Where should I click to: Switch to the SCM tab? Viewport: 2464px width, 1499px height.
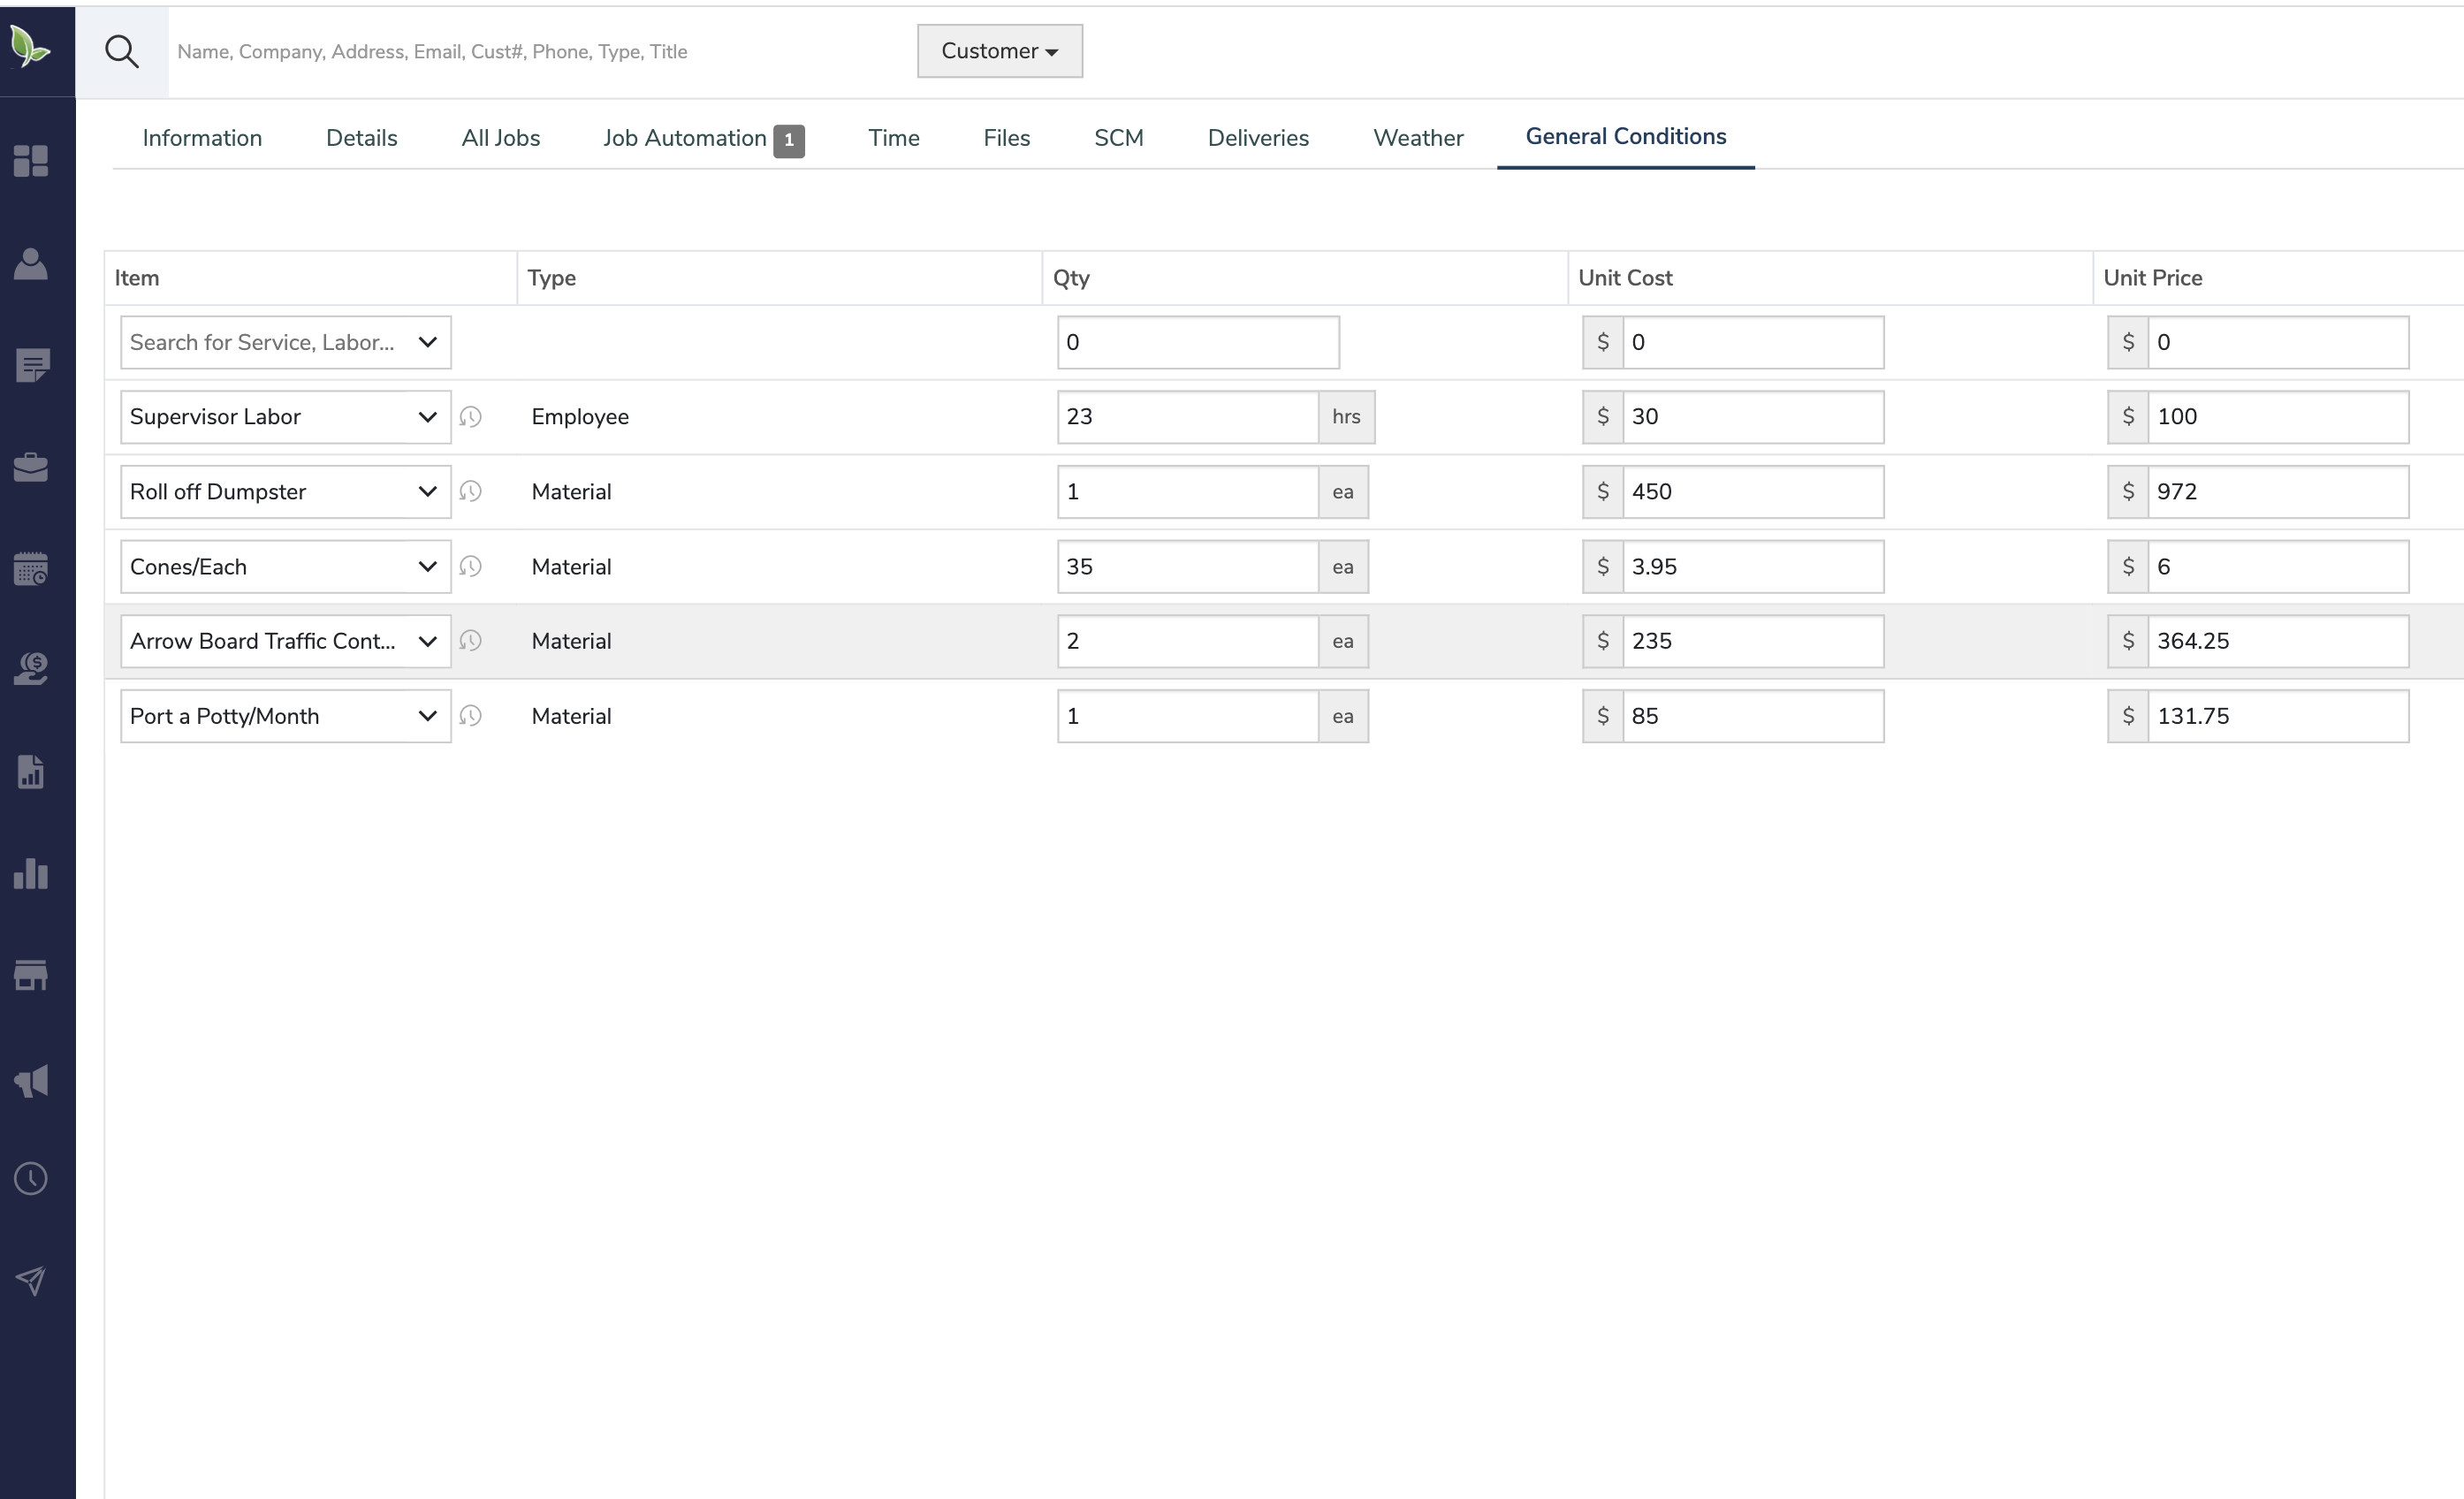(x=1119, y=138)
